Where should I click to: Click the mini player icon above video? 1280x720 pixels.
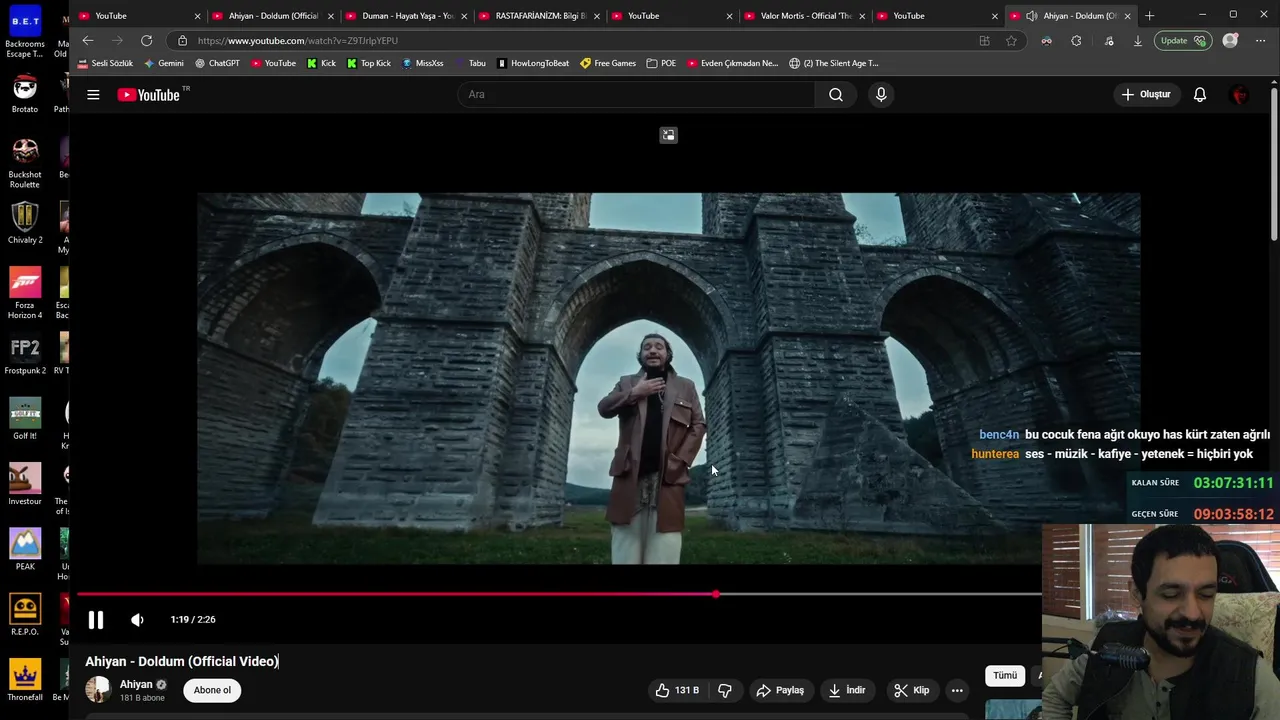coord(668,135)
